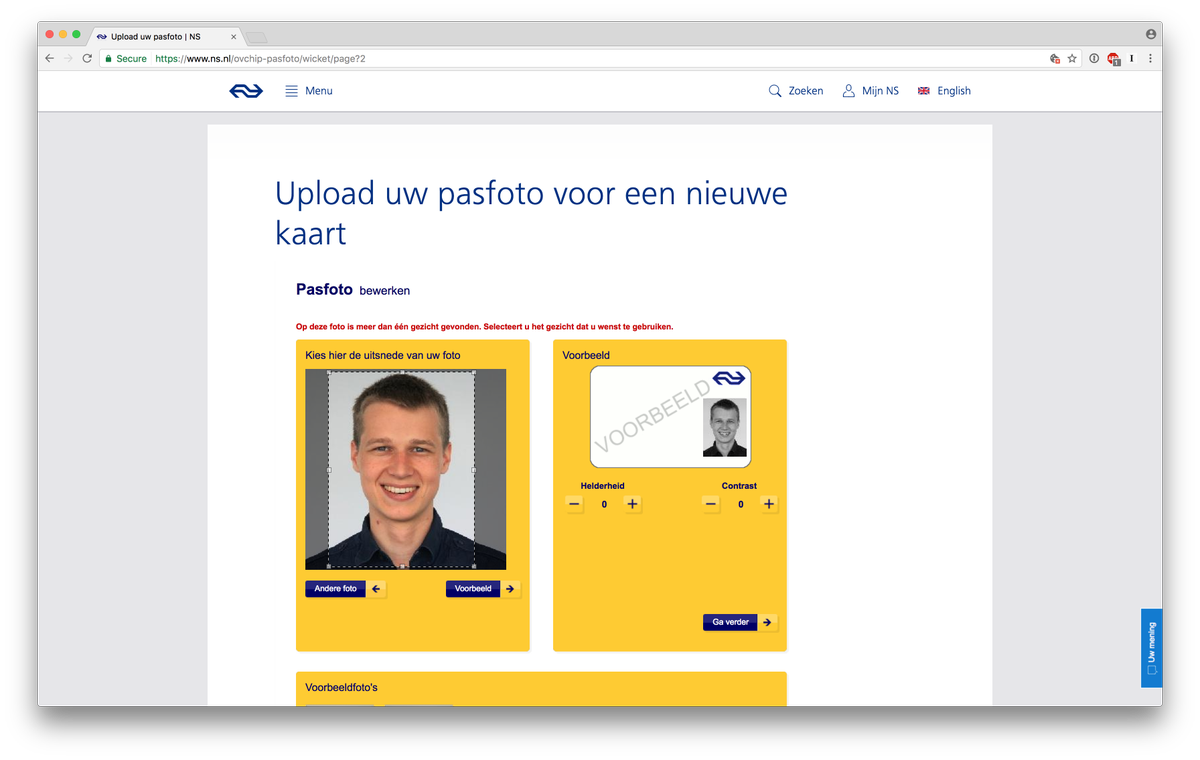Image resolution: width=1200 pixels, height=760 pixels.
Task: Click the Voorbeeldfoto's heading
Action: coord(341,688)
